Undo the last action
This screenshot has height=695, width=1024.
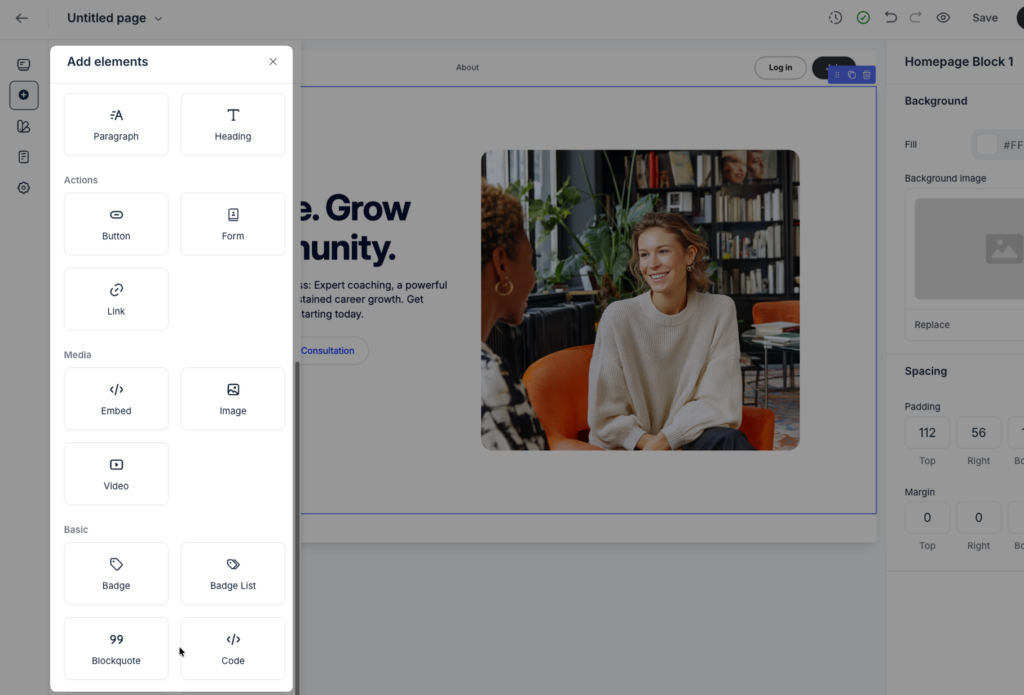(x=890, y=18)
